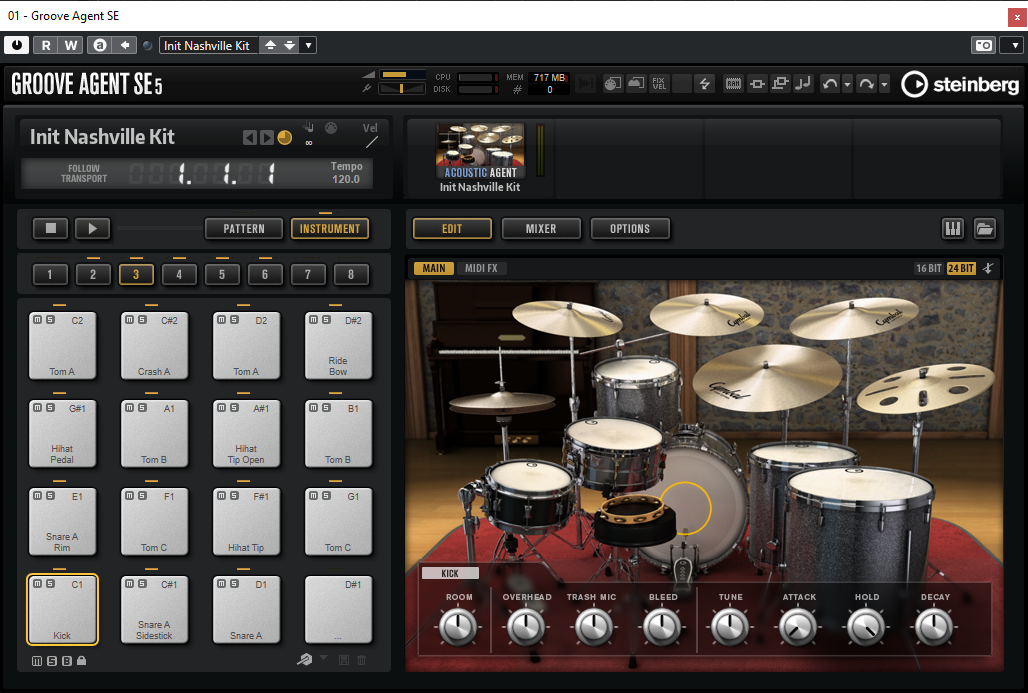The width and height of the screenshot is (1028, 693).
Task: Select pad group 5 button
Action: pos(222,274)
